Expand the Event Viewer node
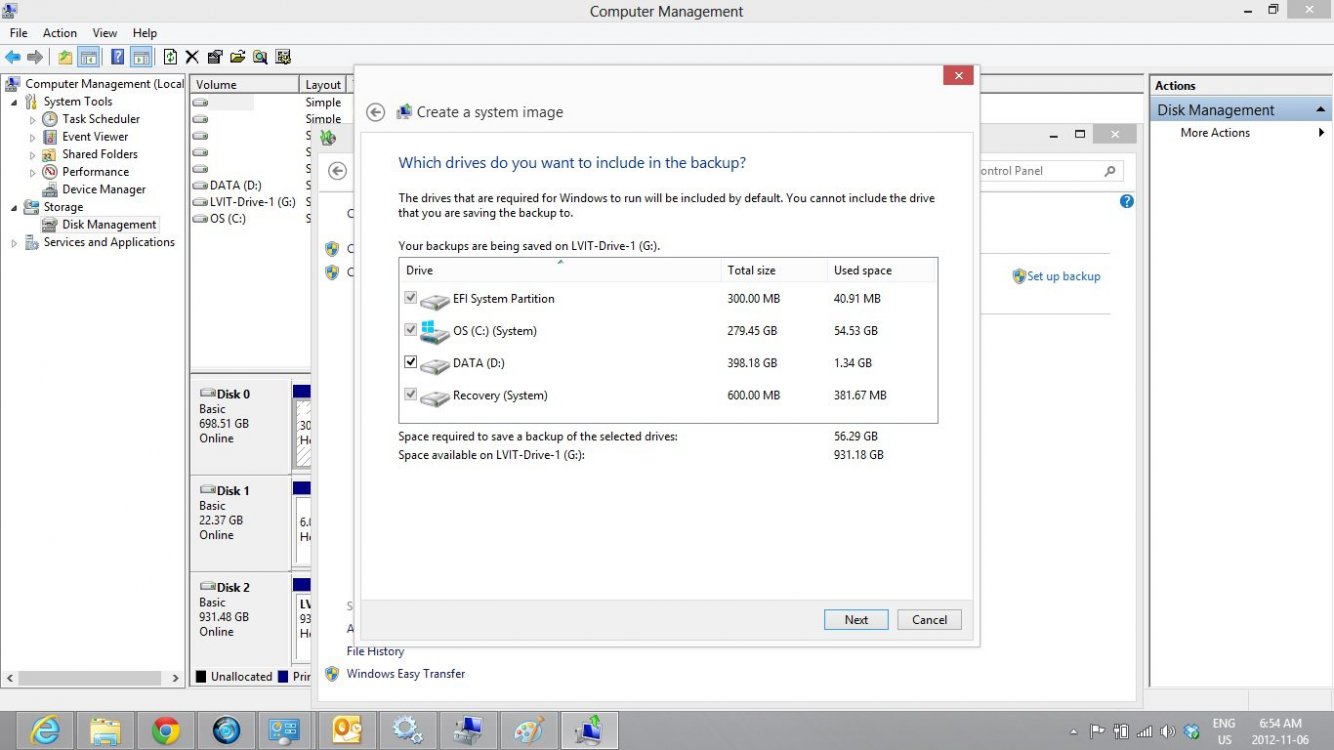This screenshot has height=750, width=1334. [32, 137]
